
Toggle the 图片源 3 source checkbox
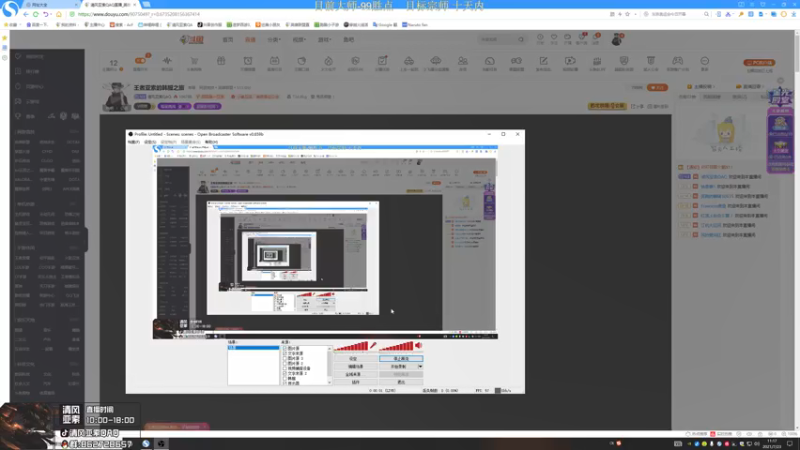point(285,358)
